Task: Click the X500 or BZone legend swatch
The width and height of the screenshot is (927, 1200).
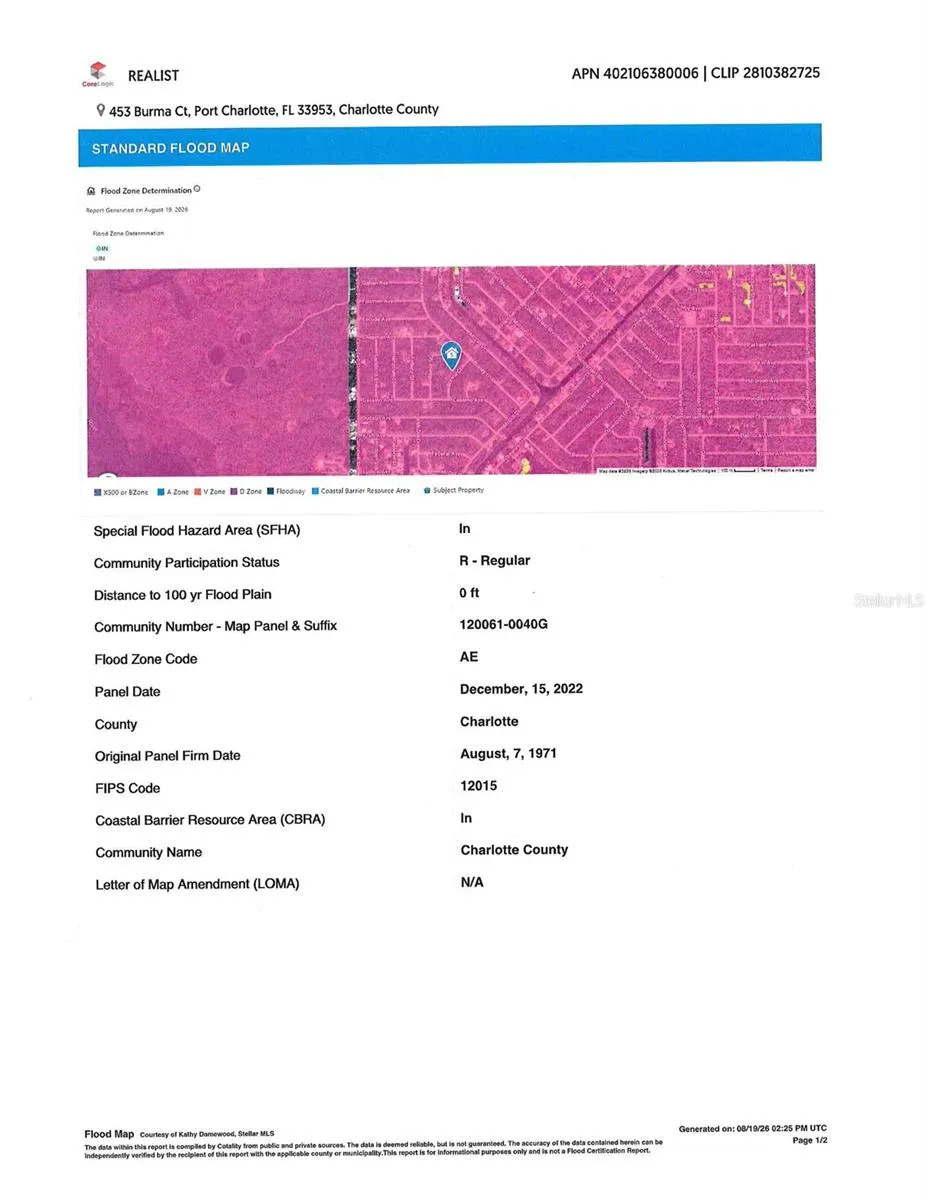Action: pos(97,492)
